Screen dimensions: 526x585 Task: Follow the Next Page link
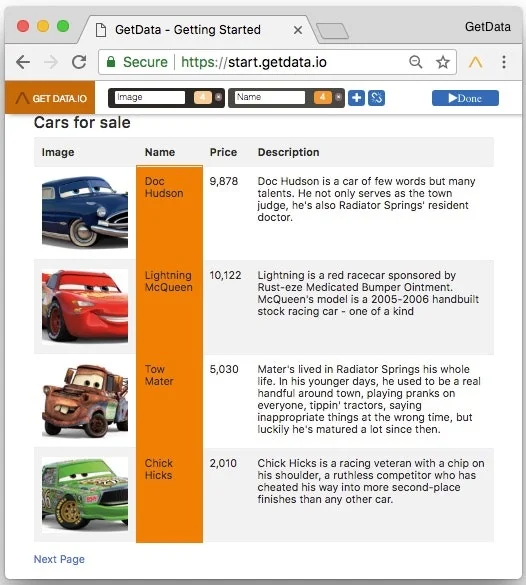click(x=59, y=559)
